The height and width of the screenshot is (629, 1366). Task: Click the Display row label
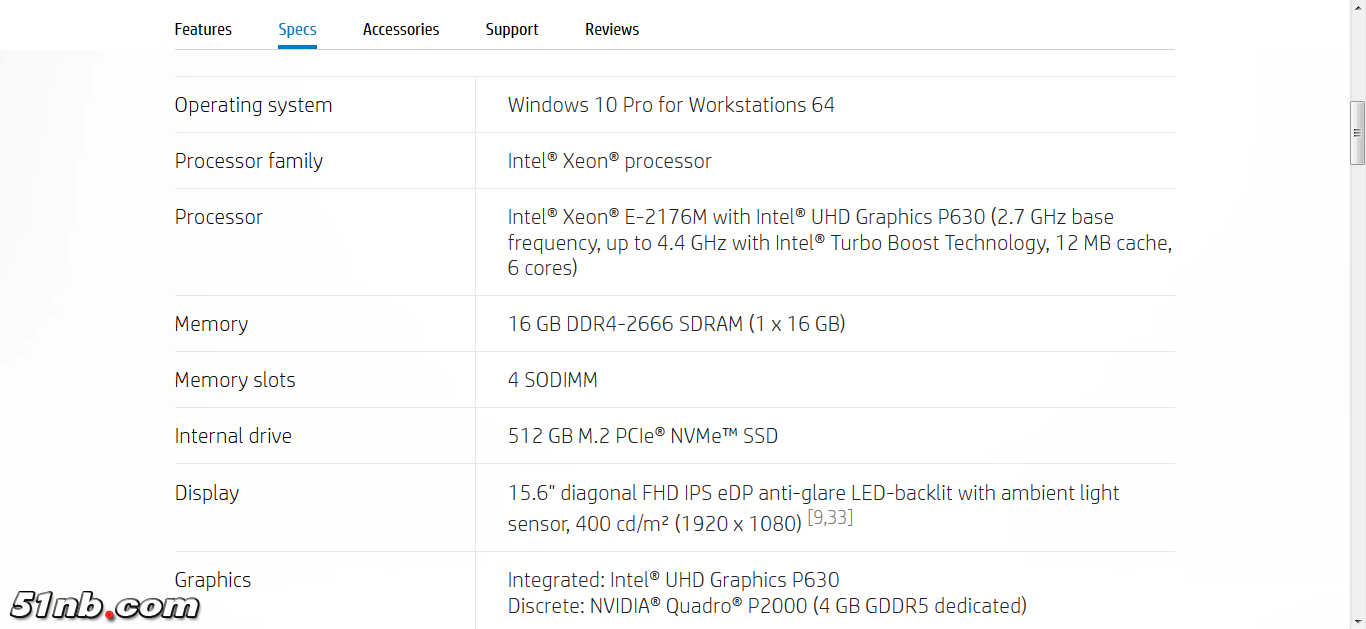[207, 493]
